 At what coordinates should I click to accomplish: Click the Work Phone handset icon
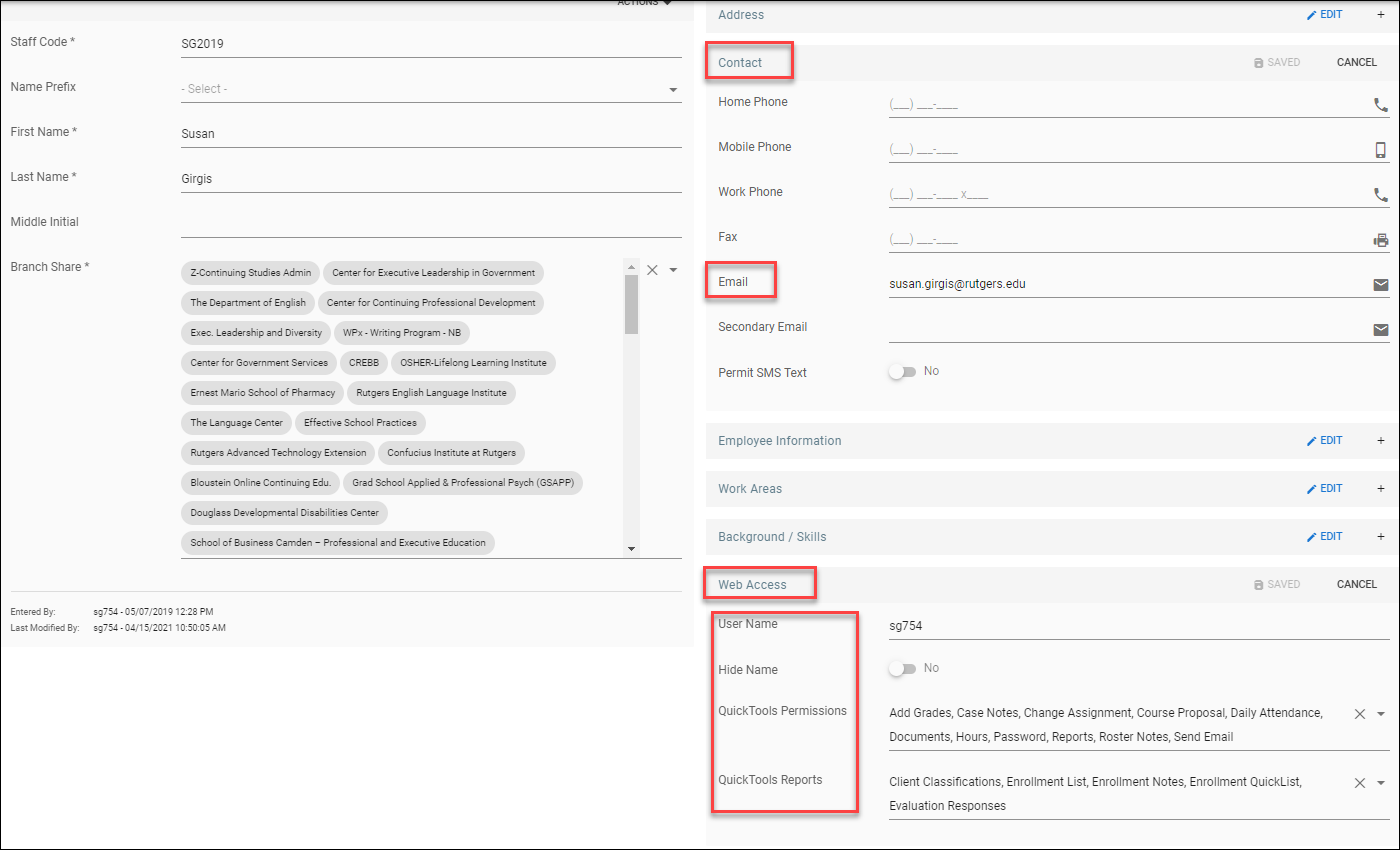1381,195
